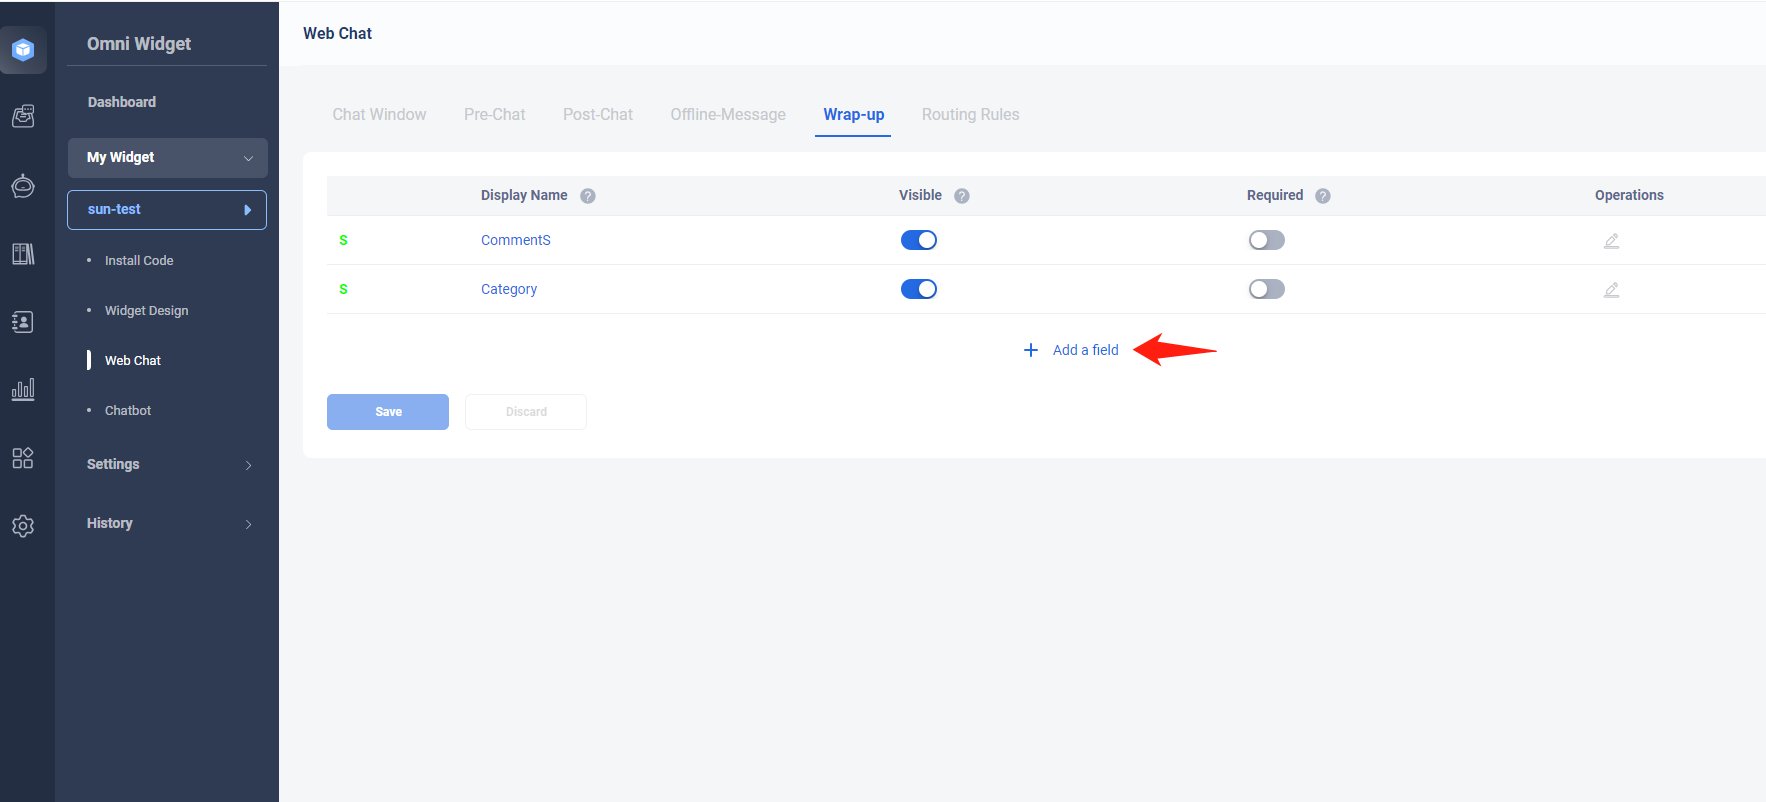This screenshot has width=1766, height=802.
Task: Open the knowledge base books icon
Action: pyautogui.click(x=23, y=254)
